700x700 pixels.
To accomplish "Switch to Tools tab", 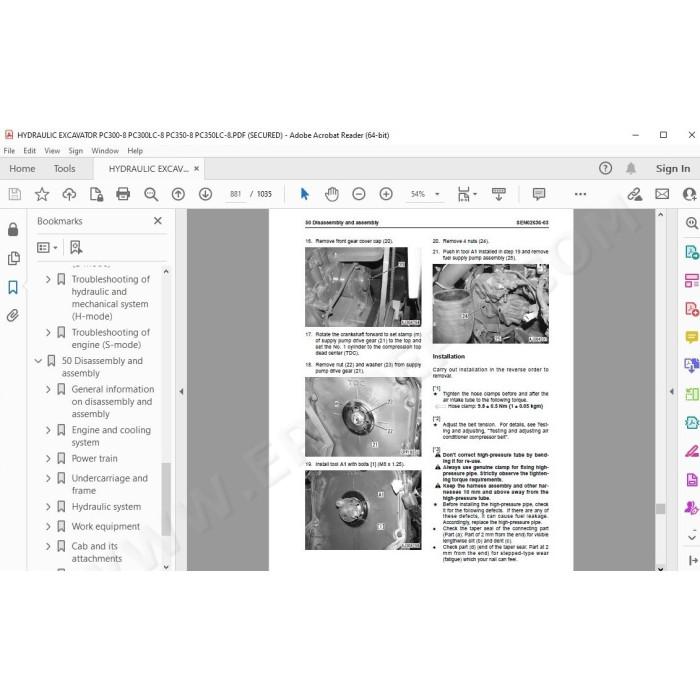I will click(x=64, y=169).
